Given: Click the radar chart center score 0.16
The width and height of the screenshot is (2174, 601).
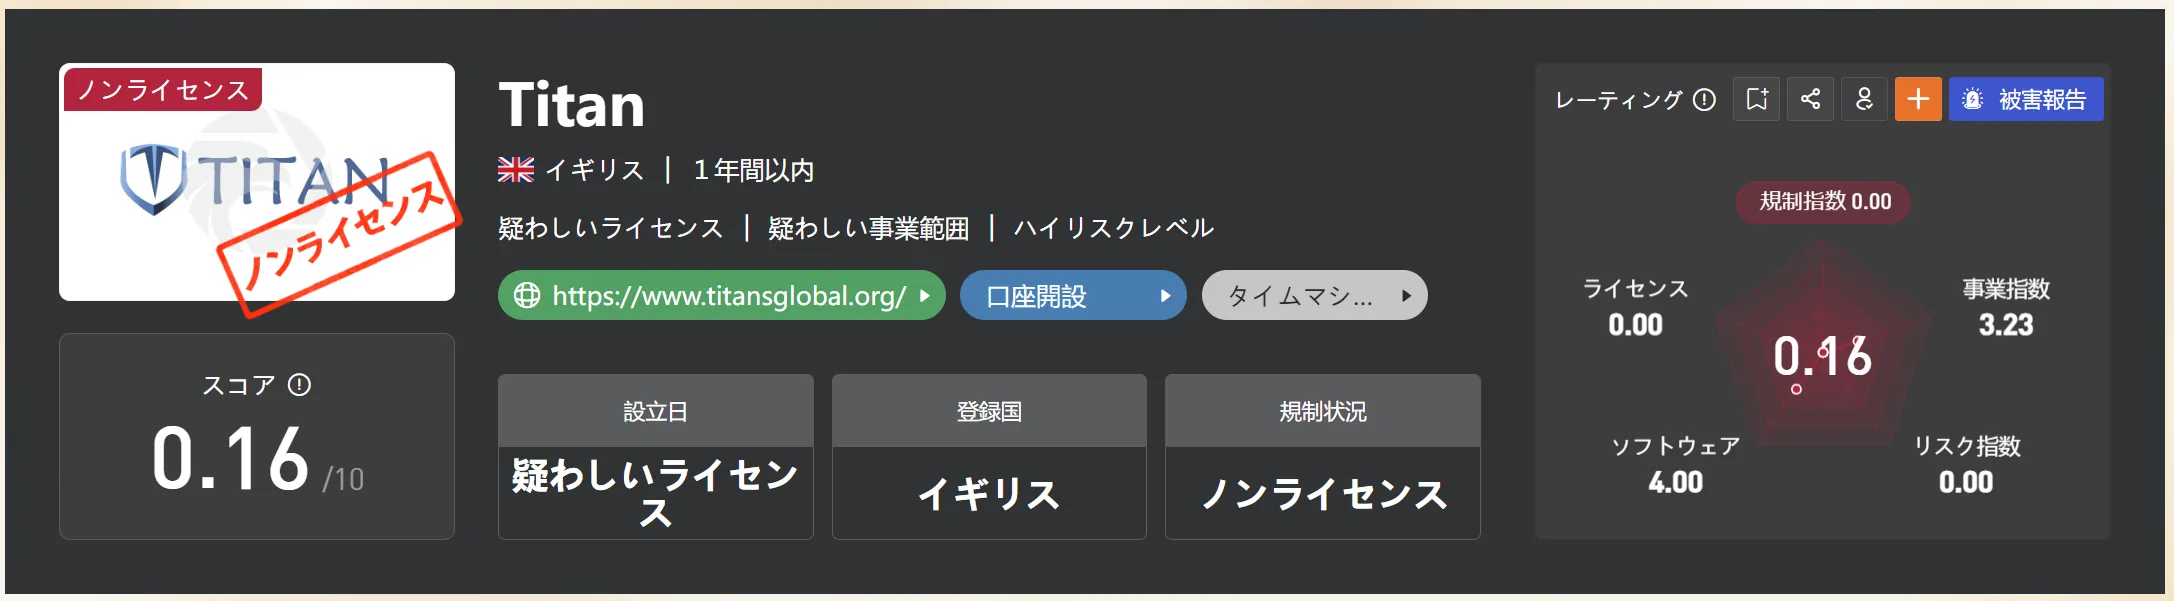Looking at the screenshot, I should pyautogui.click(x=1822, y=356).
